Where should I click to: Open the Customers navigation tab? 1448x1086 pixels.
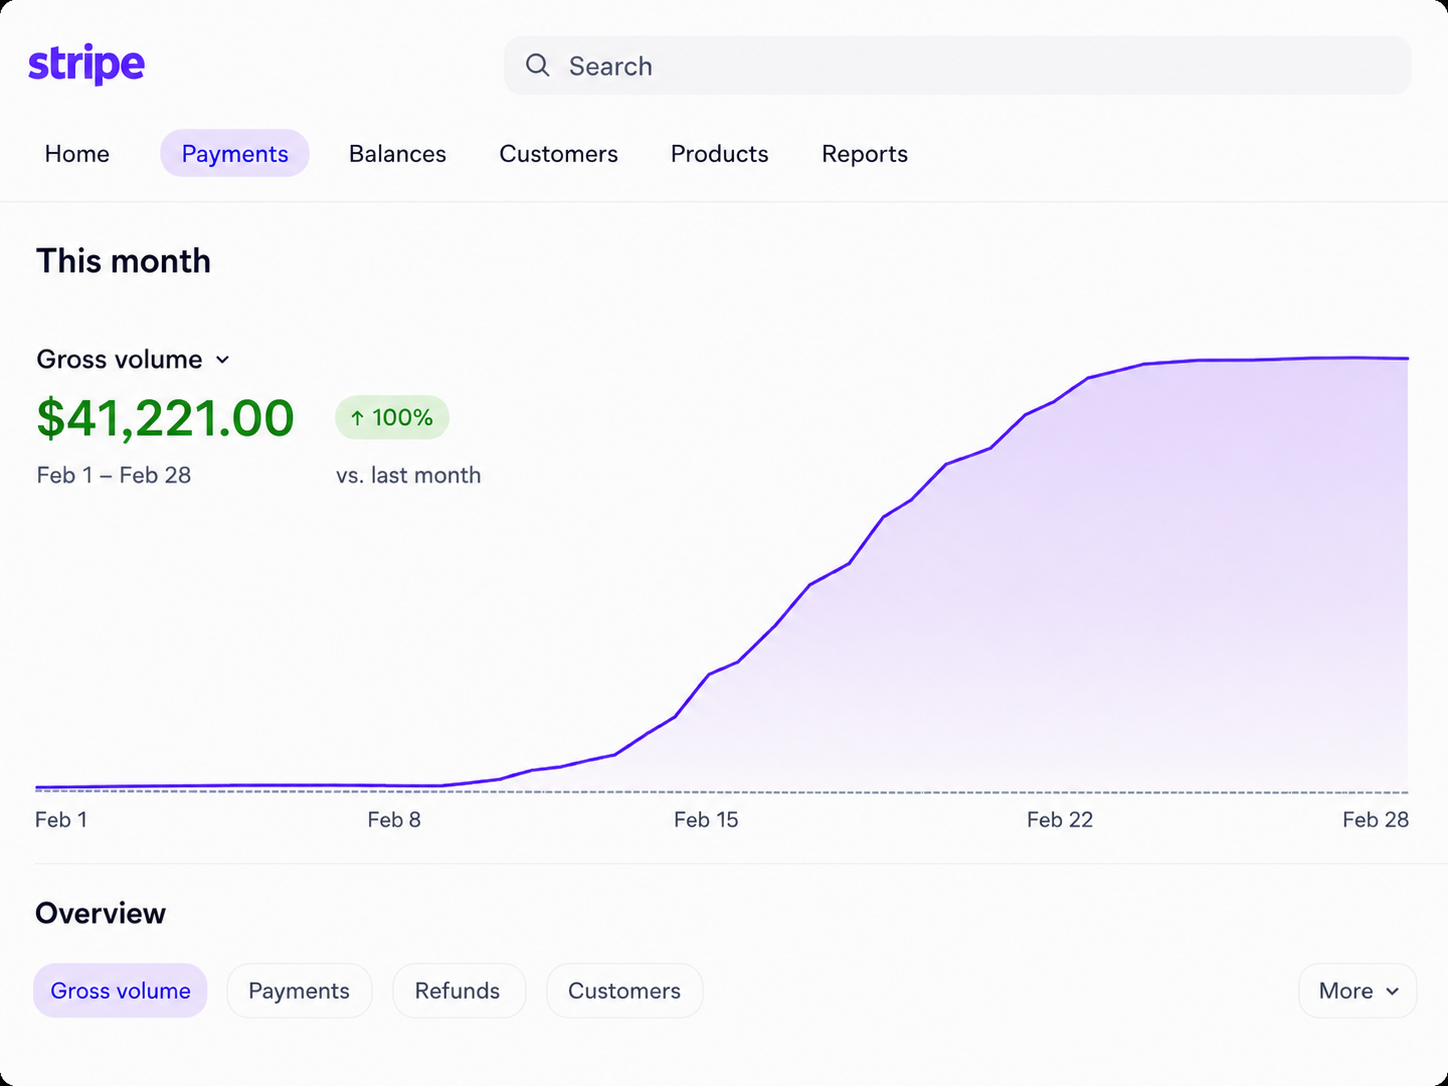(x=559, y=154)
